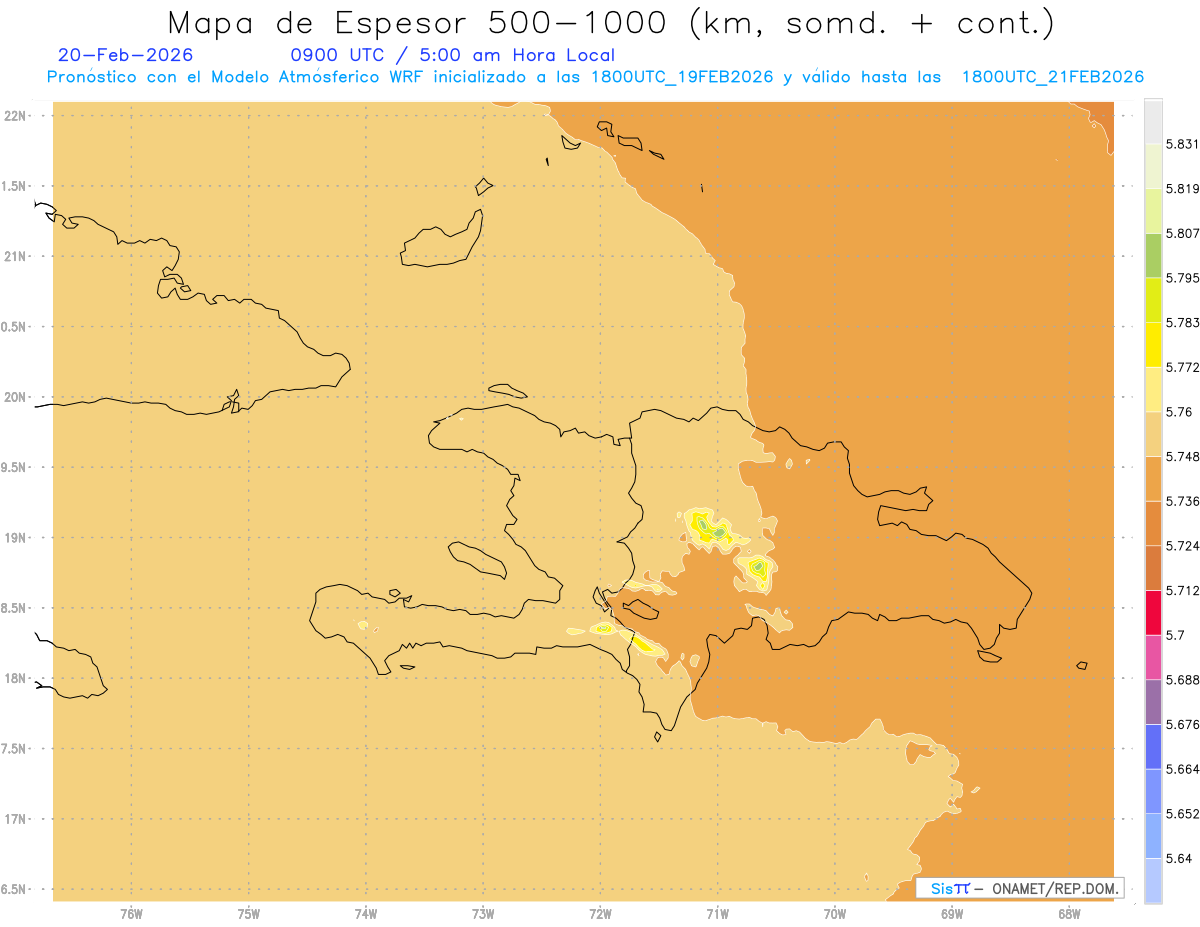Click the colorbar value 5.736
1200x927 pixels.
(1183, 501)
